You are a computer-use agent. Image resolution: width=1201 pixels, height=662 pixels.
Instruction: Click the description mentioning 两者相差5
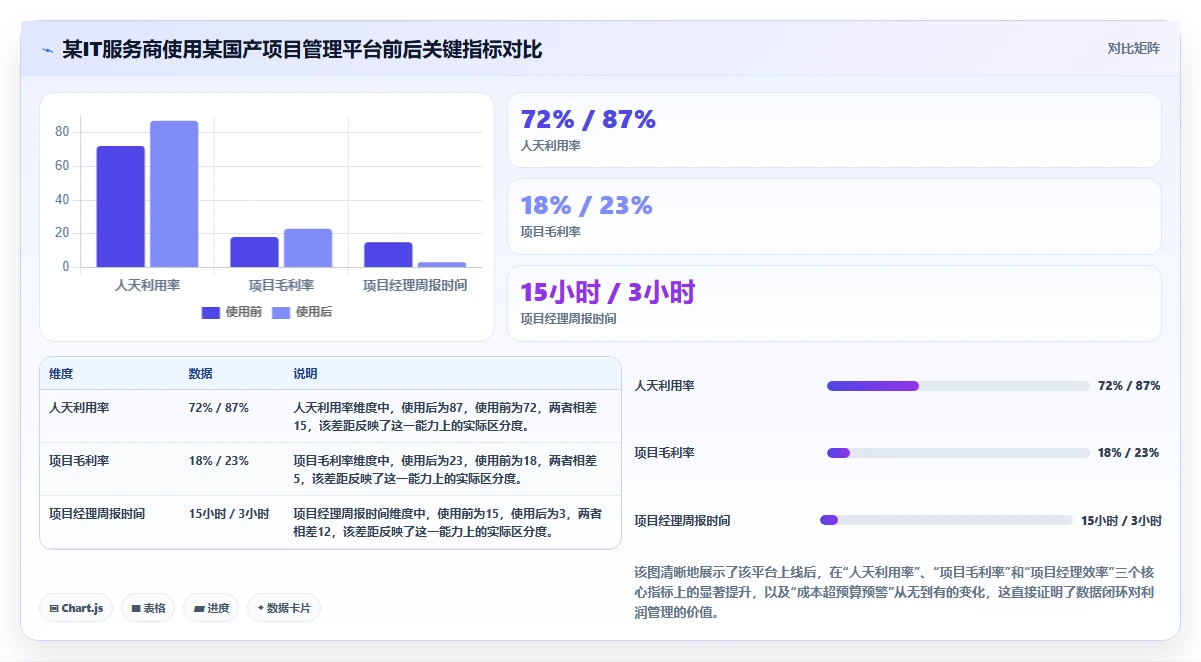[445, 469]
